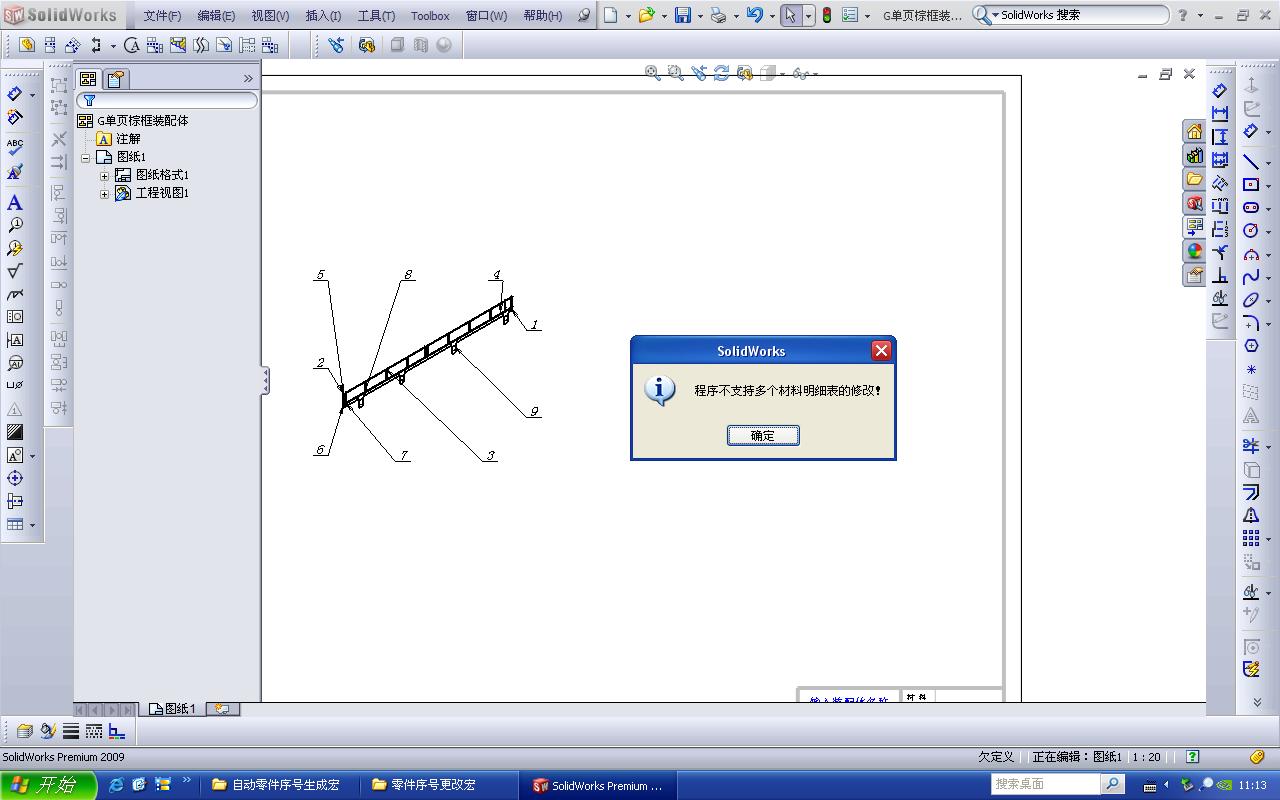Screen dimensions: 1280x800
Task: Toggle the menu bar pin
Action: pos(584,15)
